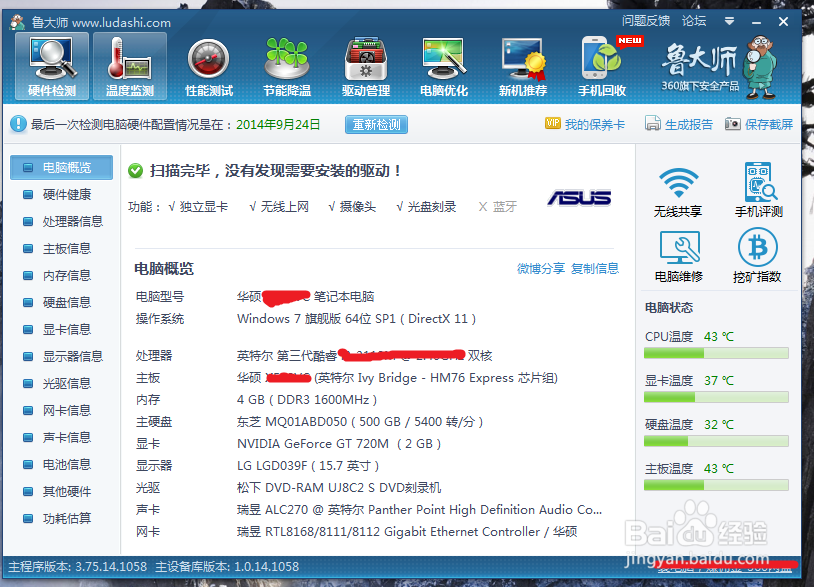The height and width of the screenshot is (587, 814).
Task: Open the 挖矿指数 bitcoin mining icon
Action: (x=757, y=257)
